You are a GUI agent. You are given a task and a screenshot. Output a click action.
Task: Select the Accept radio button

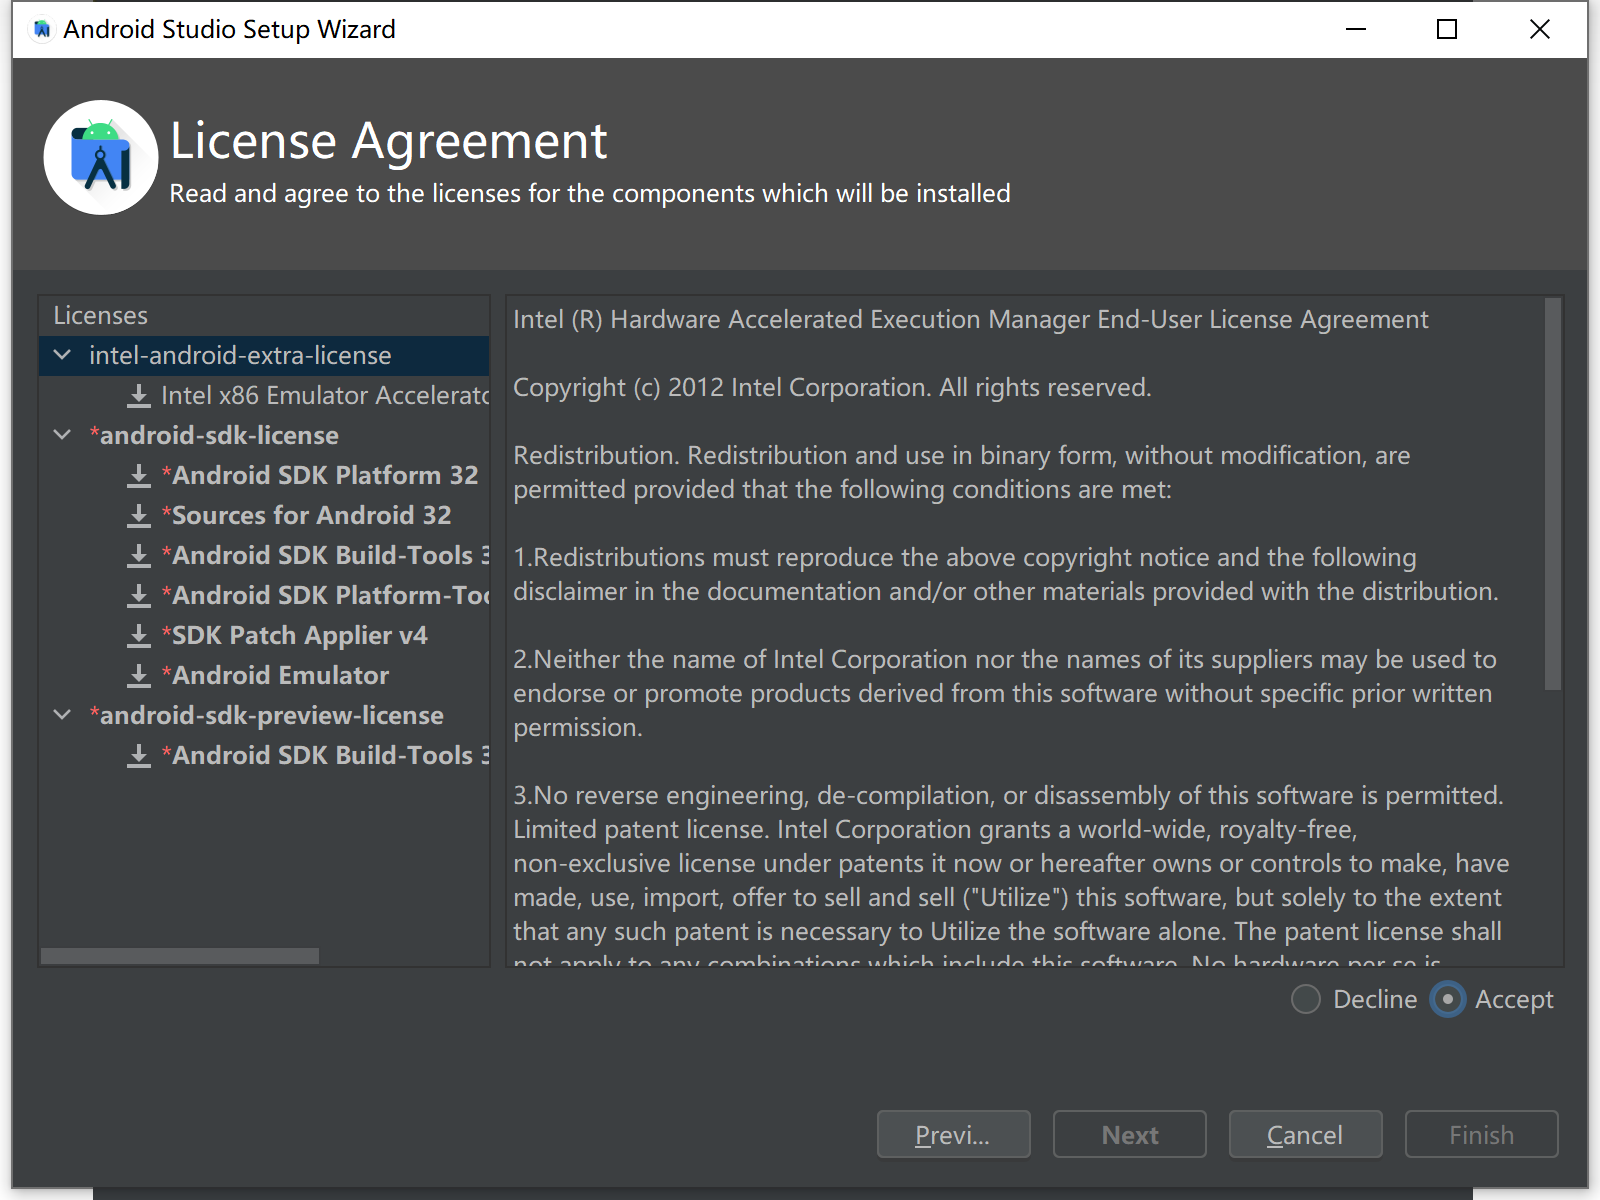point(1447,999)
